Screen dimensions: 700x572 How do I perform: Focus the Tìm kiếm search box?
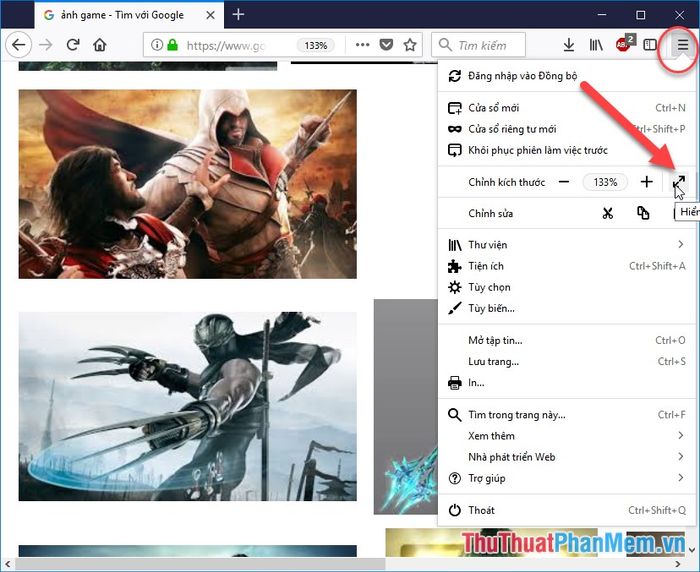click(479, 45)
